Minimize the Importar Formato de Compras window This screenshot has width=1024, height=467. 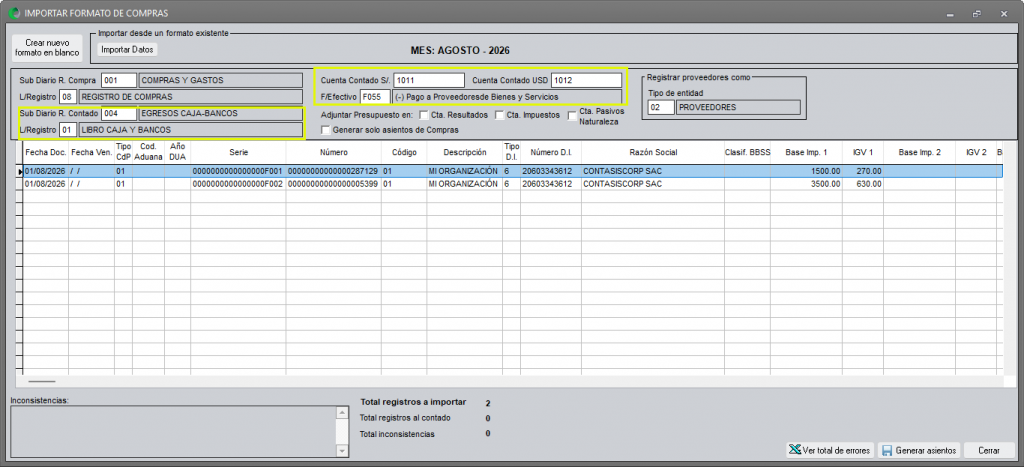951,13
